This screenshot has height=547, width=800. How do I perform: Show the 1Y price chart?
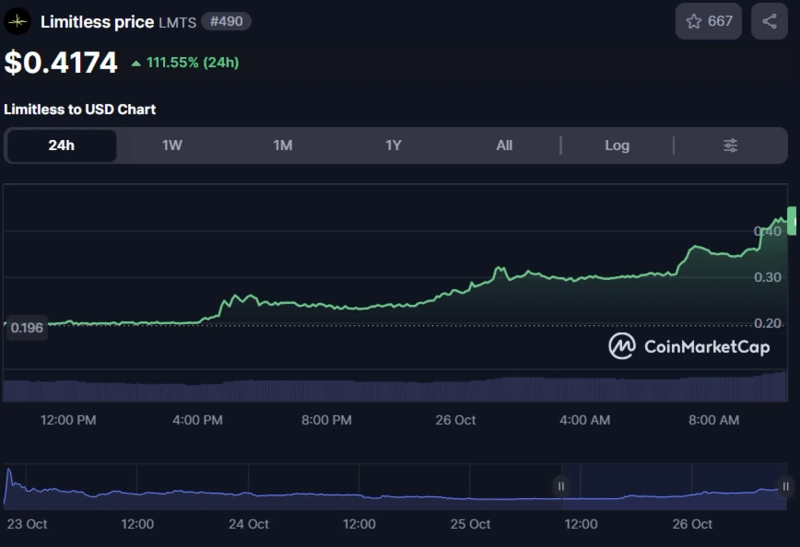[x=394, y=146]
